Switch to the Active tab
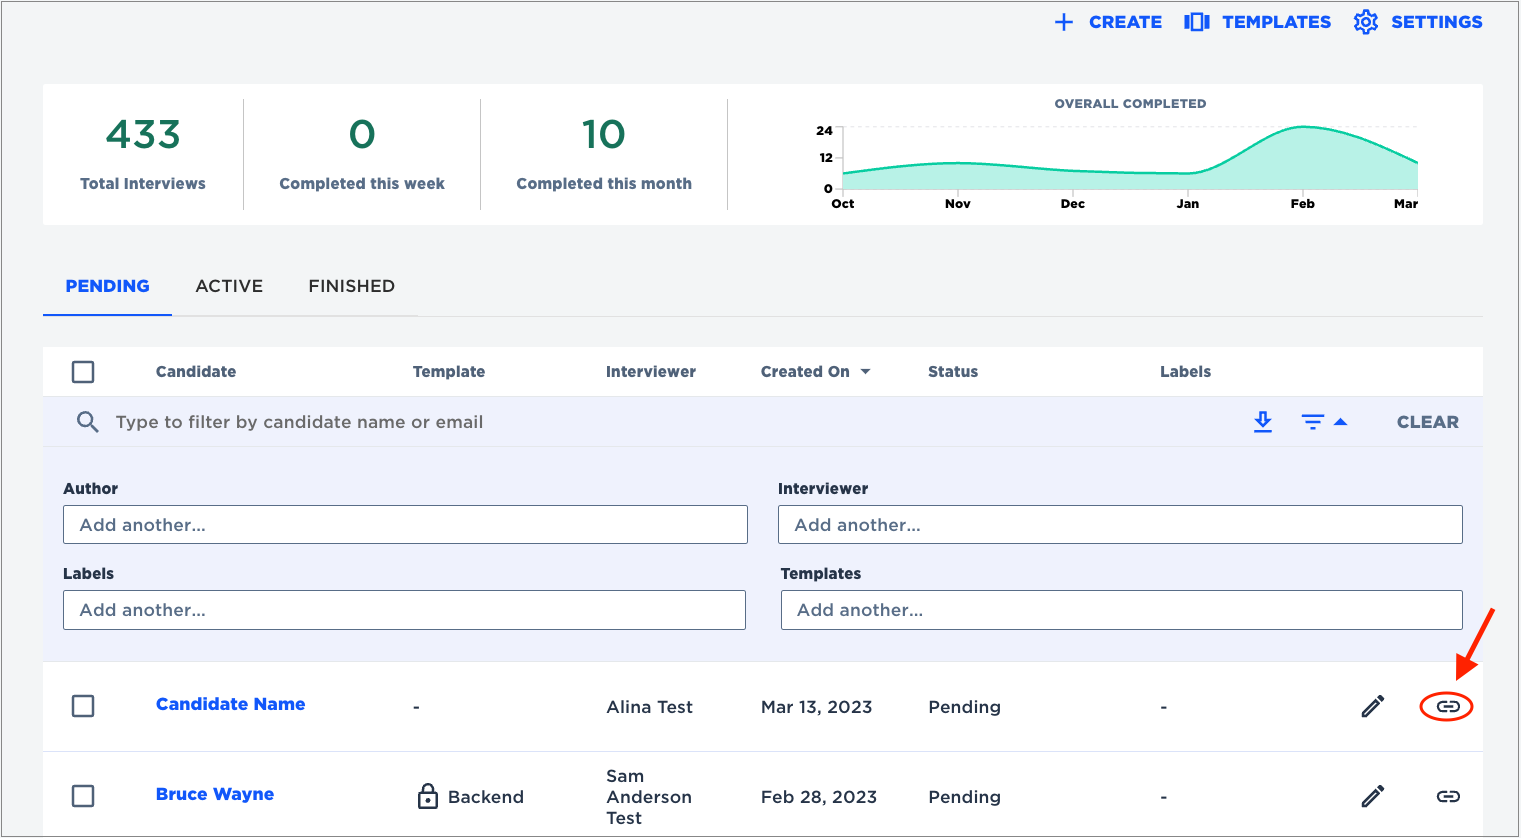Viewport: 1521px width, 838px height. (x=229, y=286)
